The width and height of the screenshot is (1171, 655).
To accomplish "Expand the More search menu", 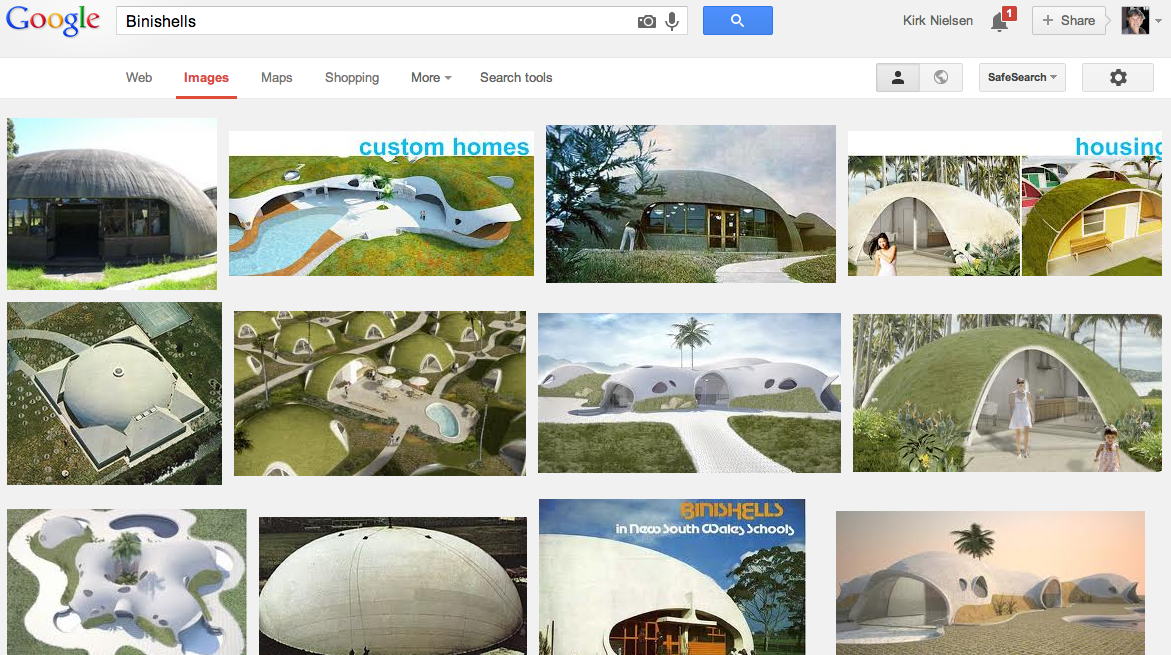I will point(431,78).
